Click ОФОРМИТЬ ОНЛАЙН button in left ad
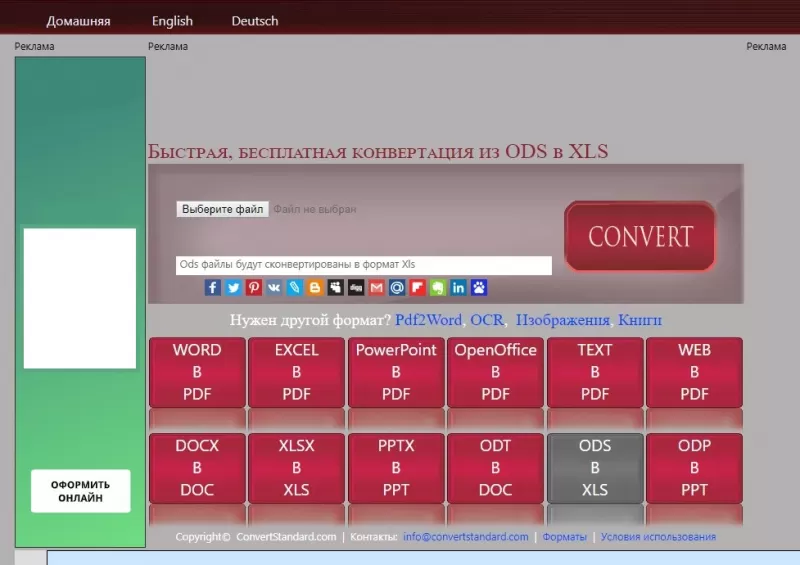 tap(81, 491)
